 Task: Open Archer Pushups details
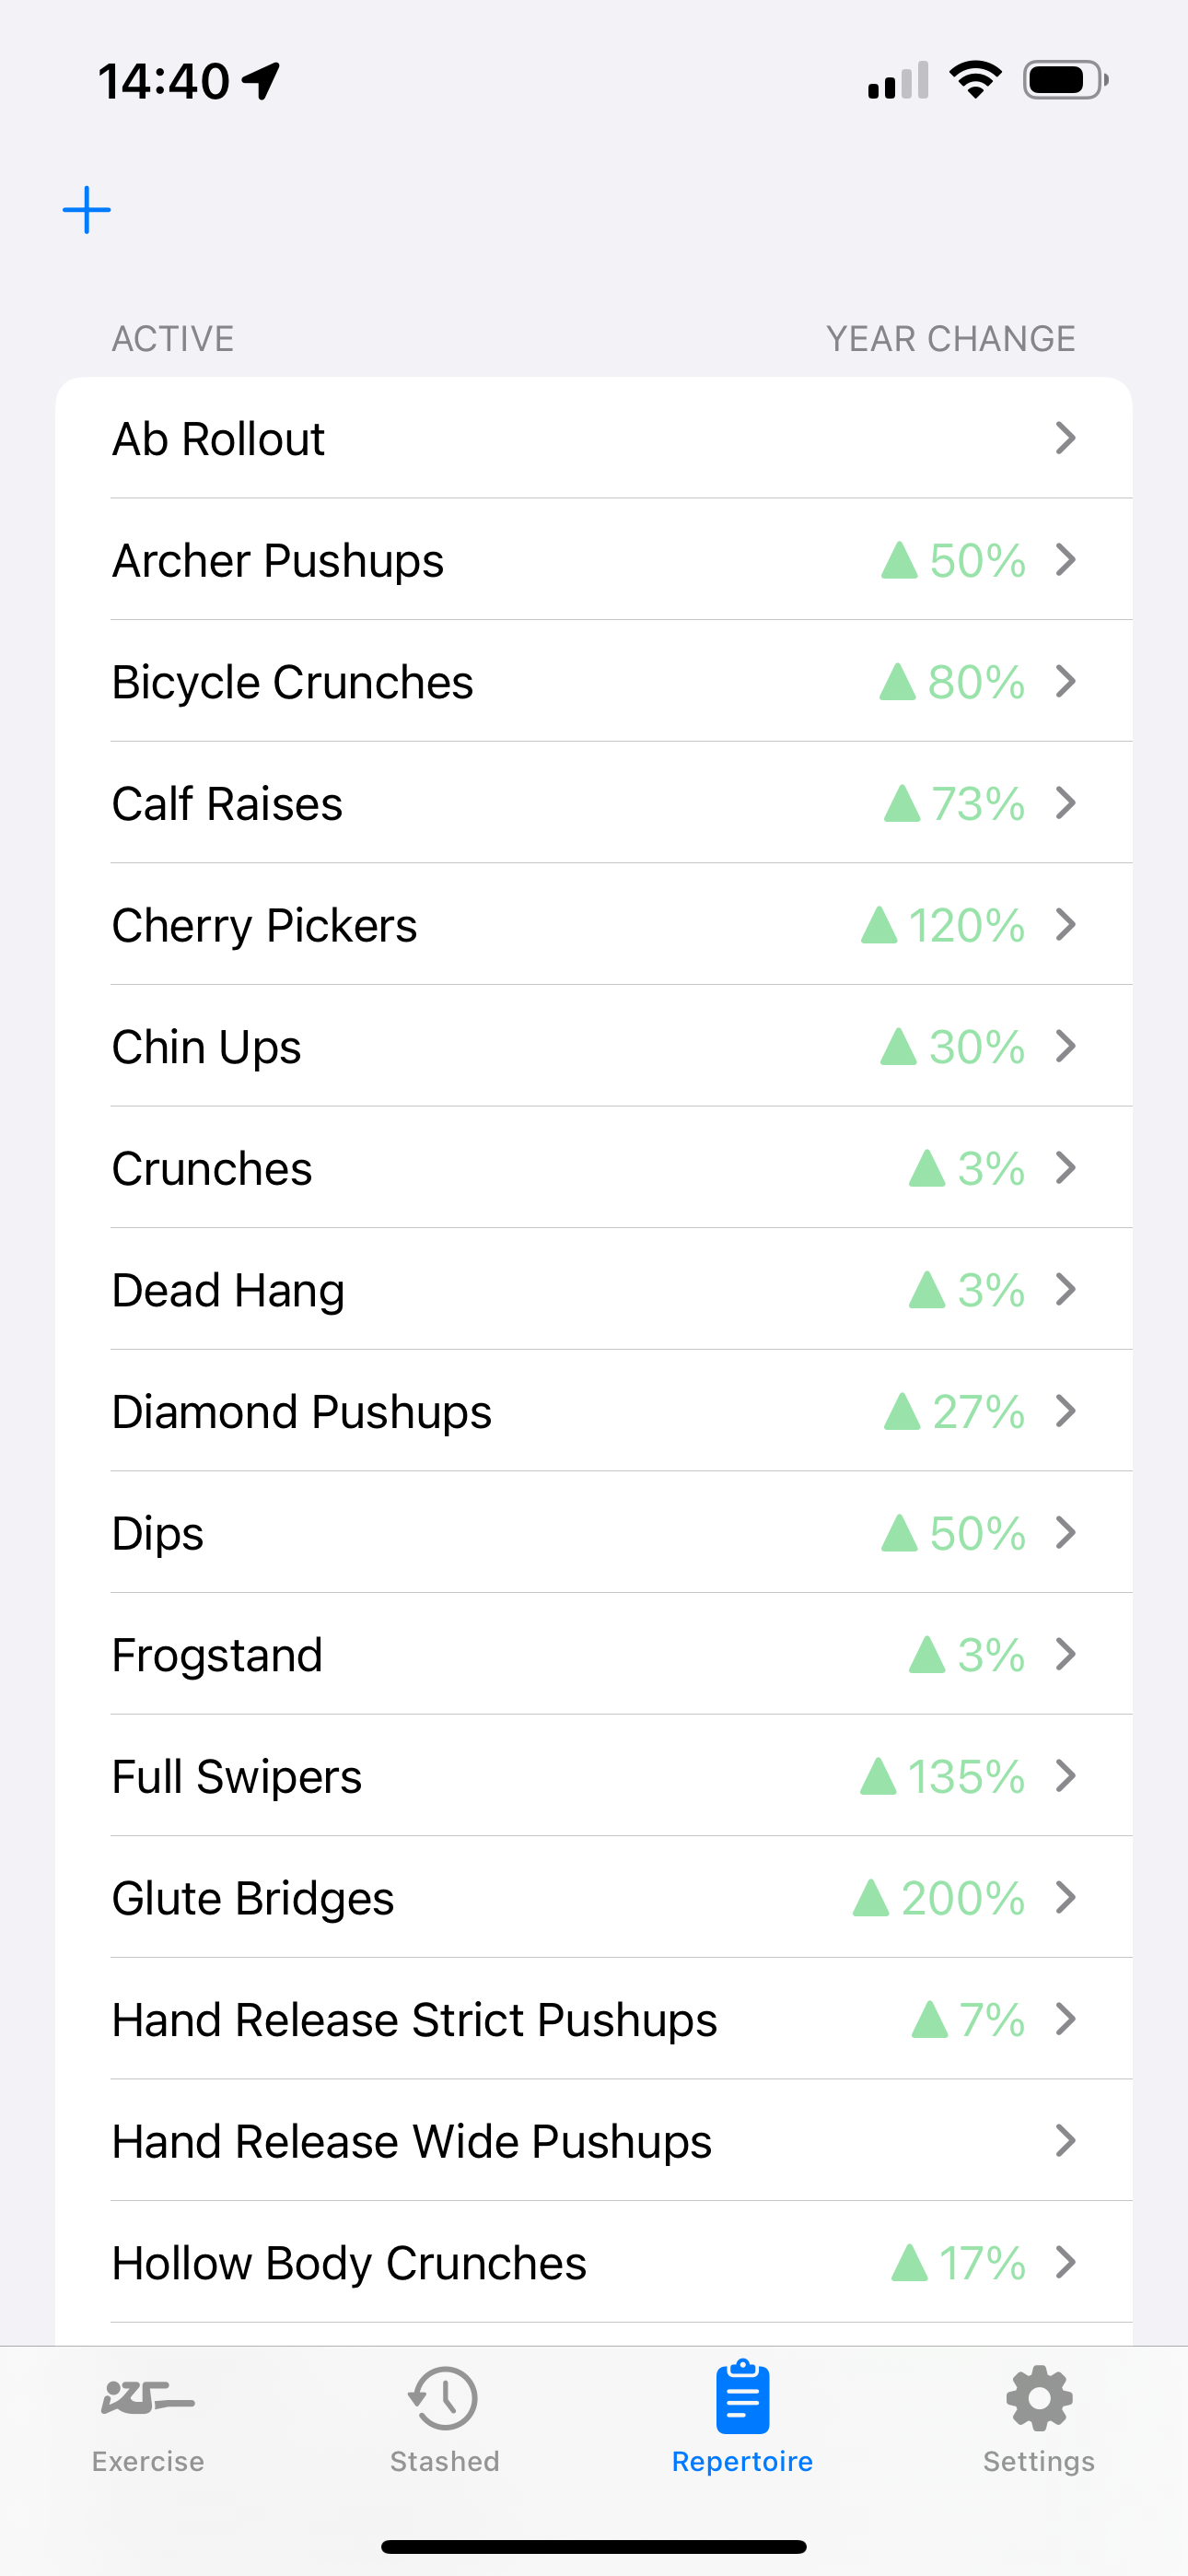point(594,560)
